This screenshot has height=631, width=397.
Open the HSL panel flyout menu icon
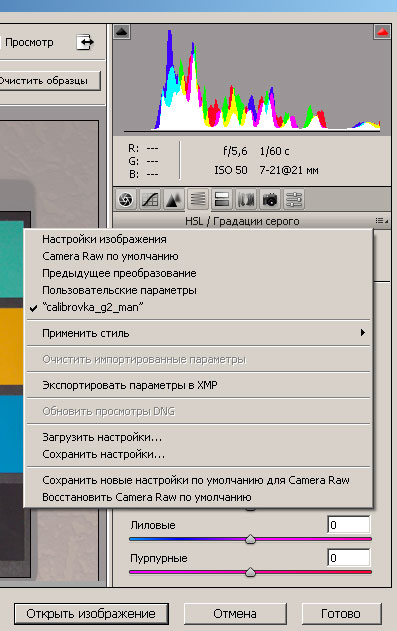click(382, 221)
